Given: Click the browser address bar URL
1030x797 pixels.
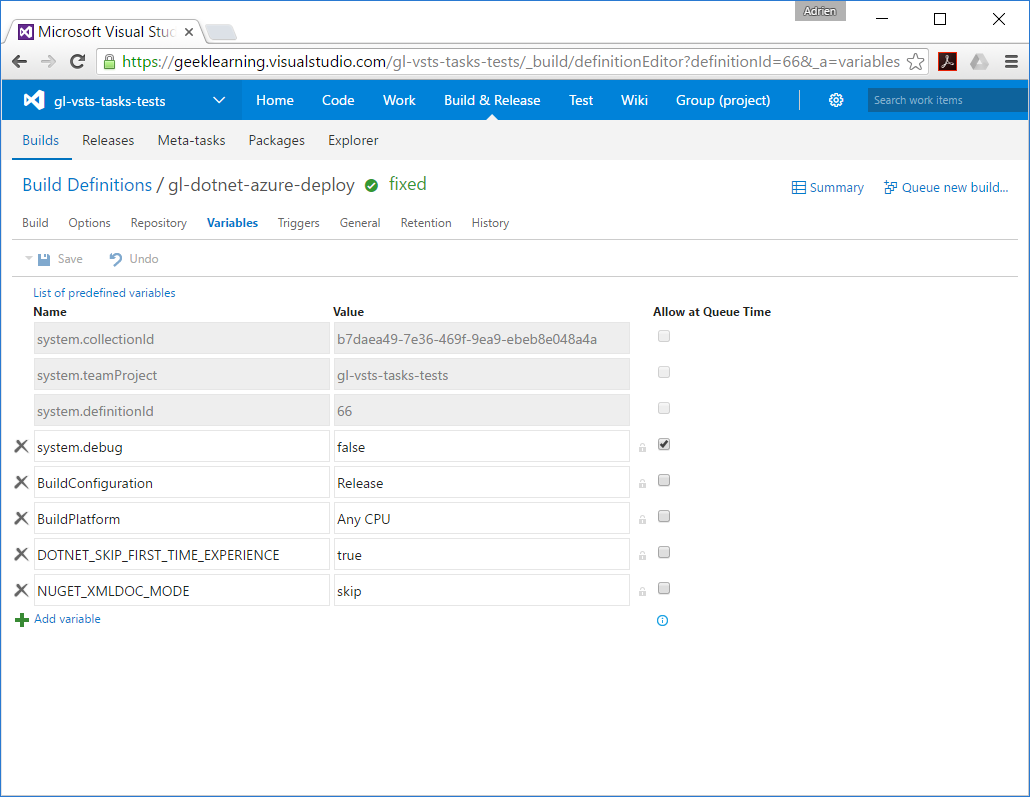Looking at the screenshot, I should pos(510,62).
